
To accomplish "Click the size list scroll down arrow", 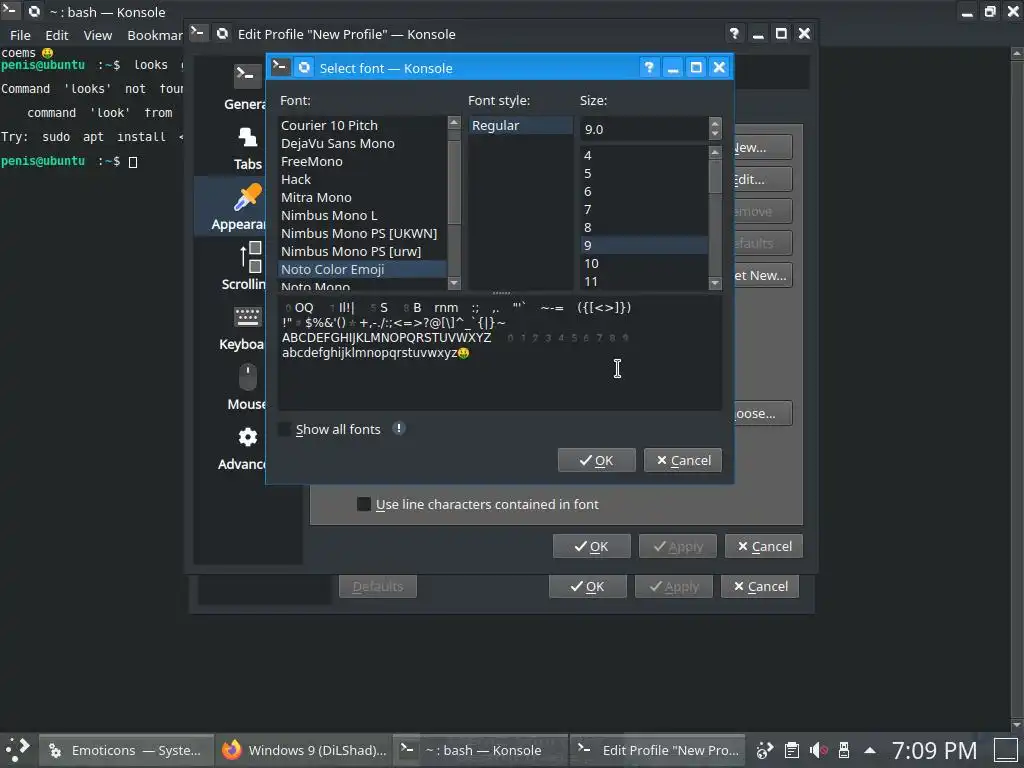I will tap(715, 283).
